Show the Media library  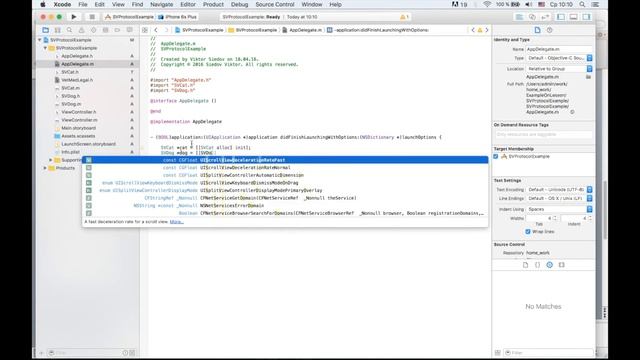562,265
